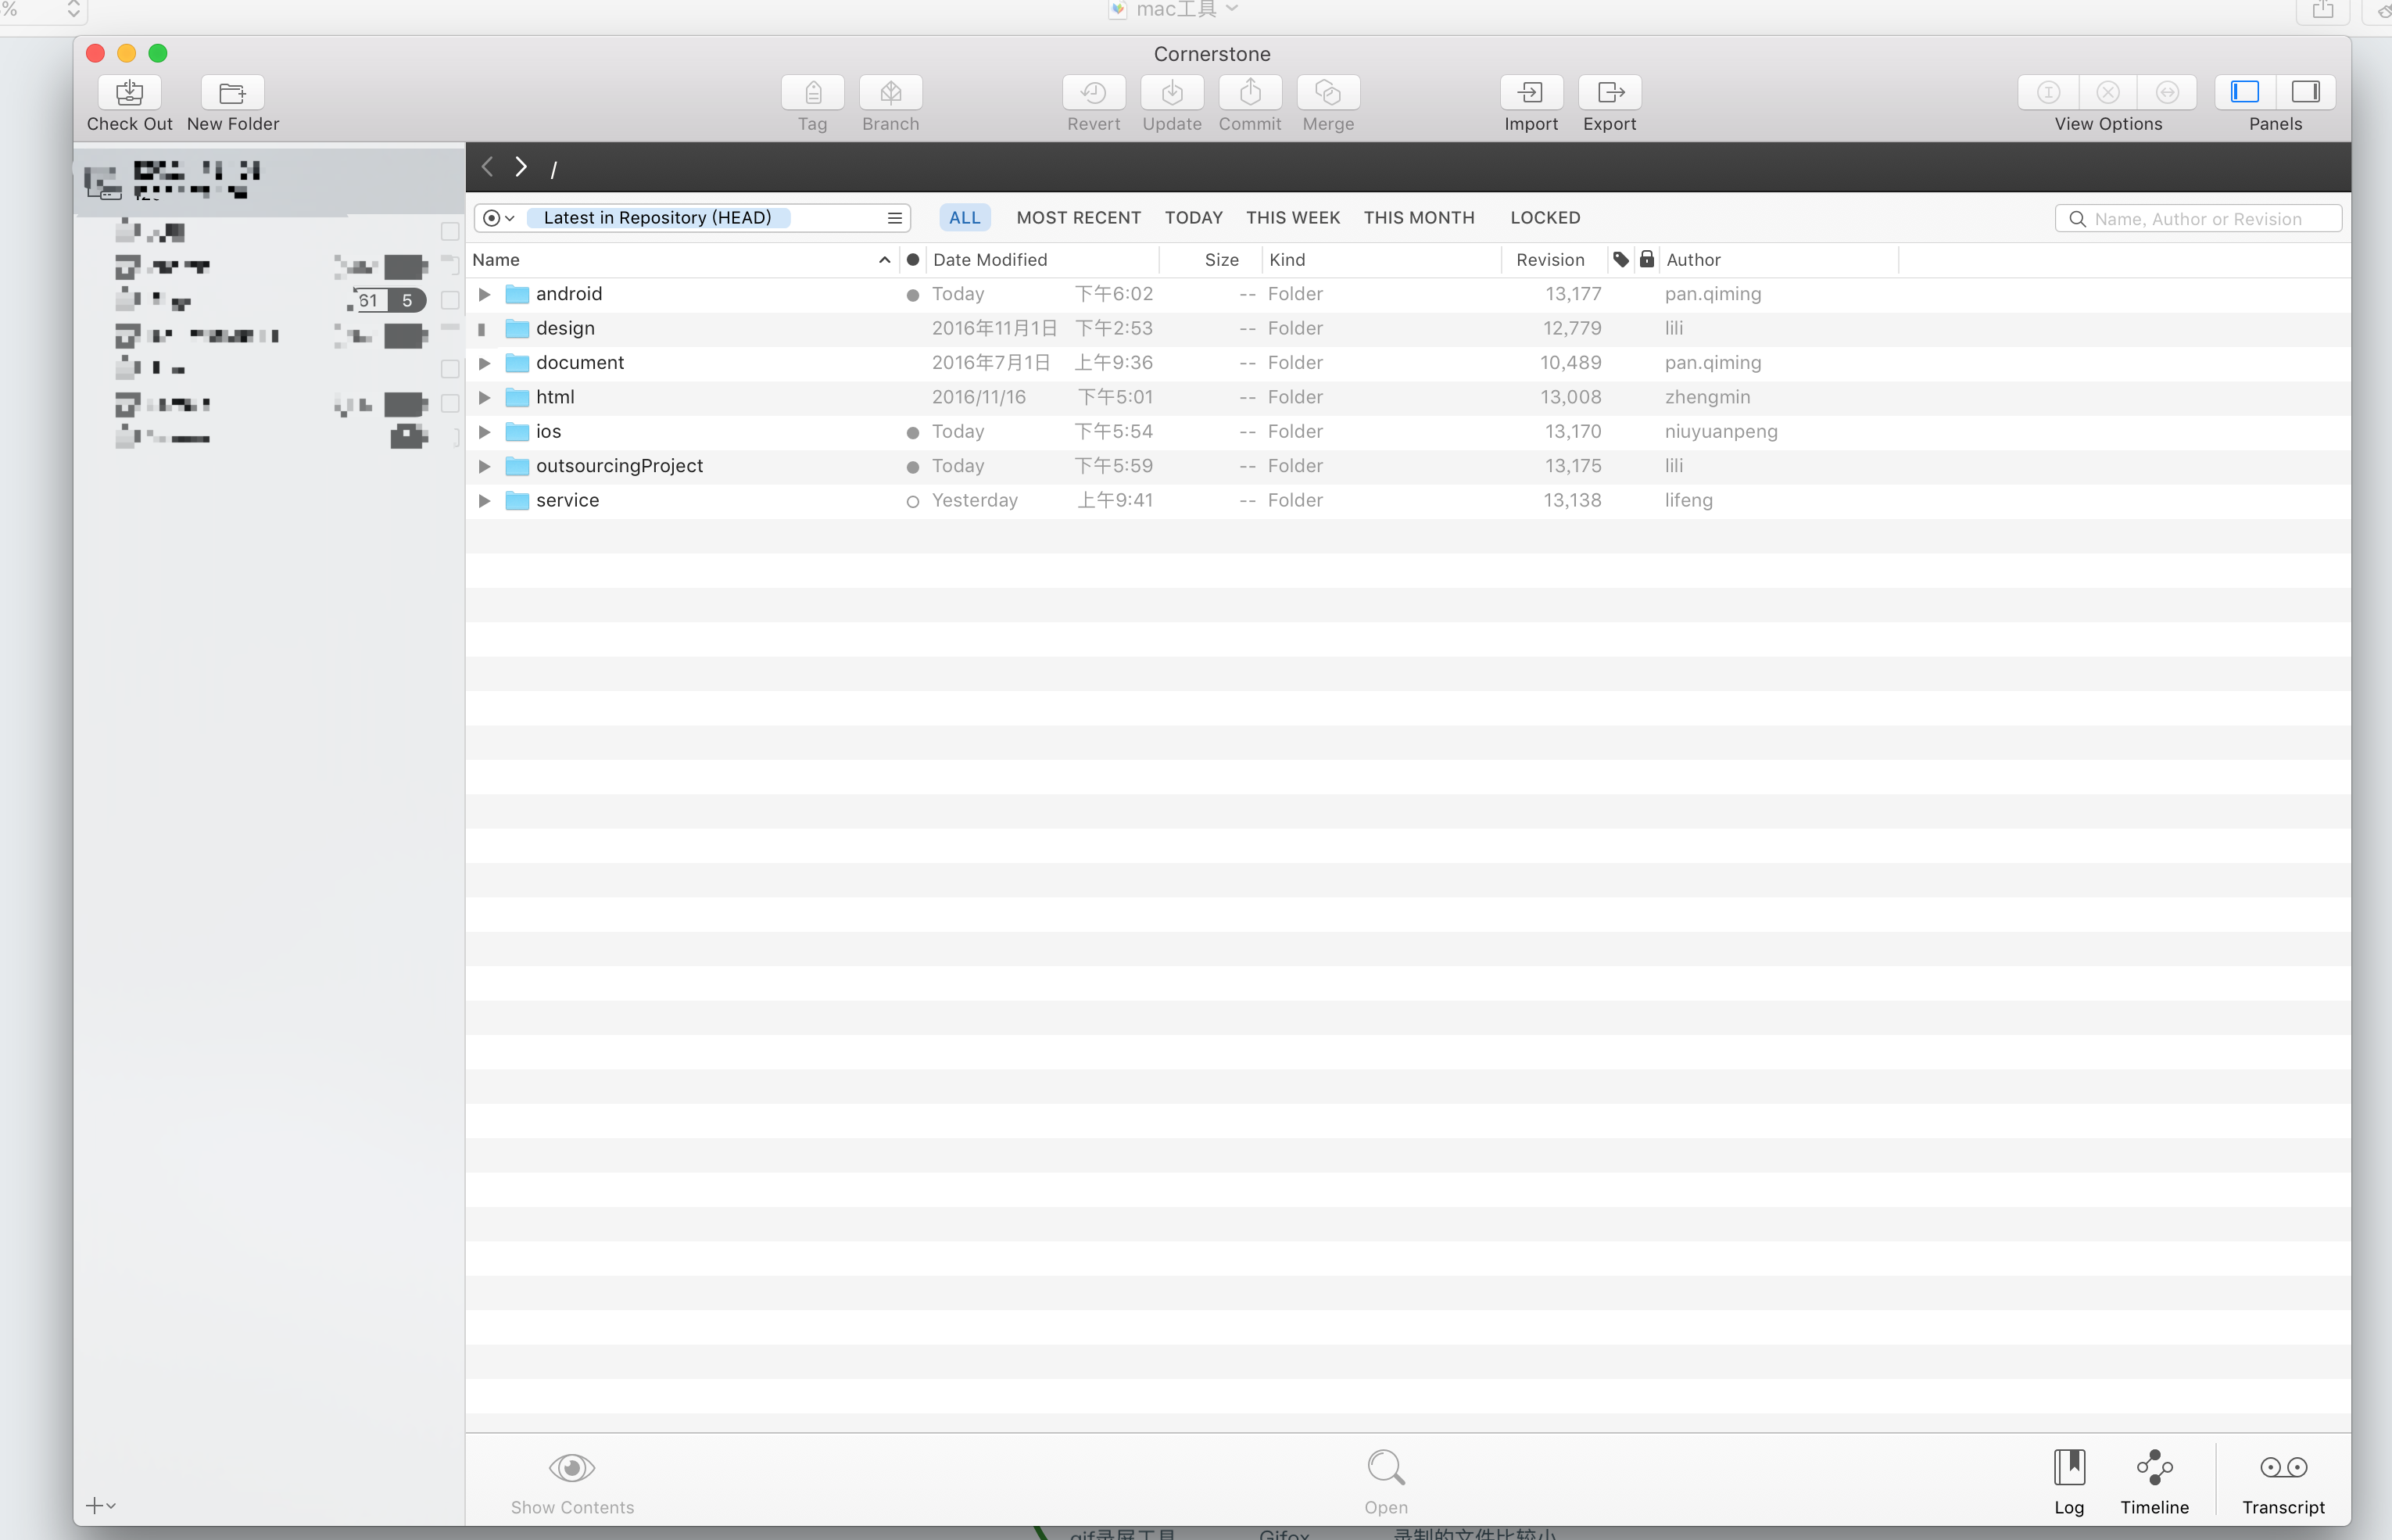Sort by the Name column header
The image size is (2392, 1540).
(x=682, y=260)
